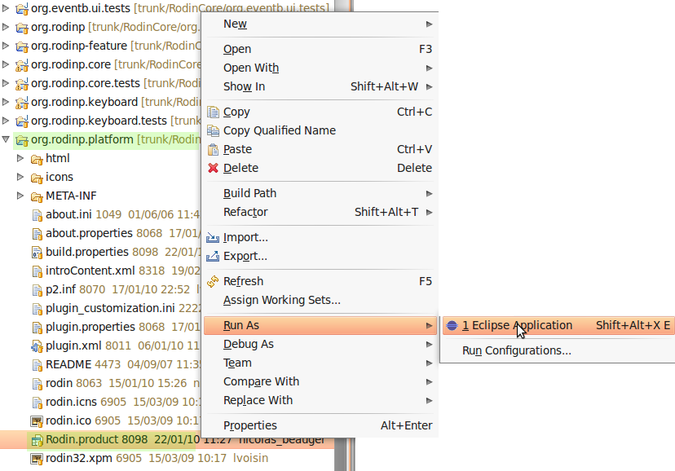Click the org.rodinp.platform project icon
The image size is (675, 471).
[x=22, y=140]
